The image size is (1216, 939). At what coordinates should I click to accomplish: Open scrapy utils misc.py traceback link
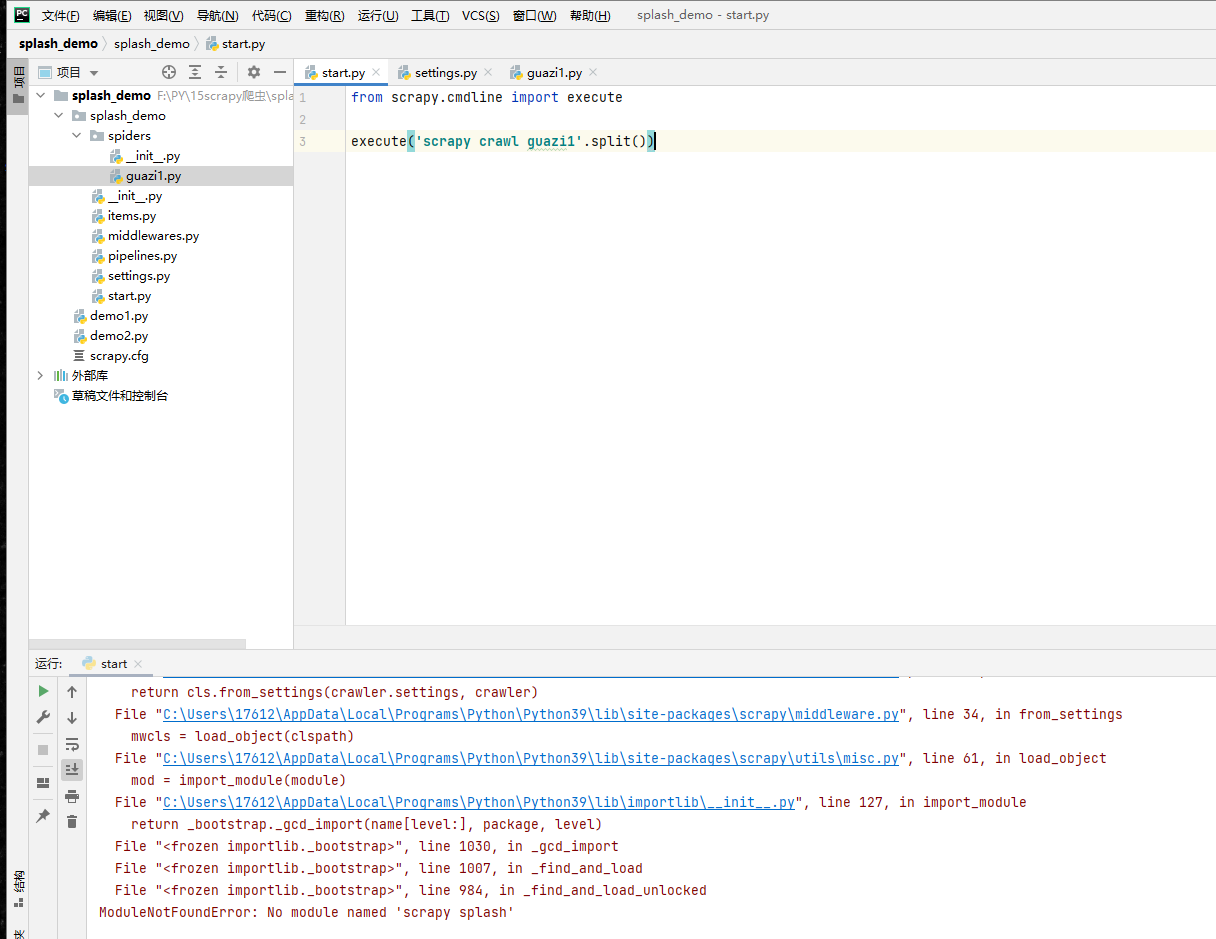click(531, 758)
